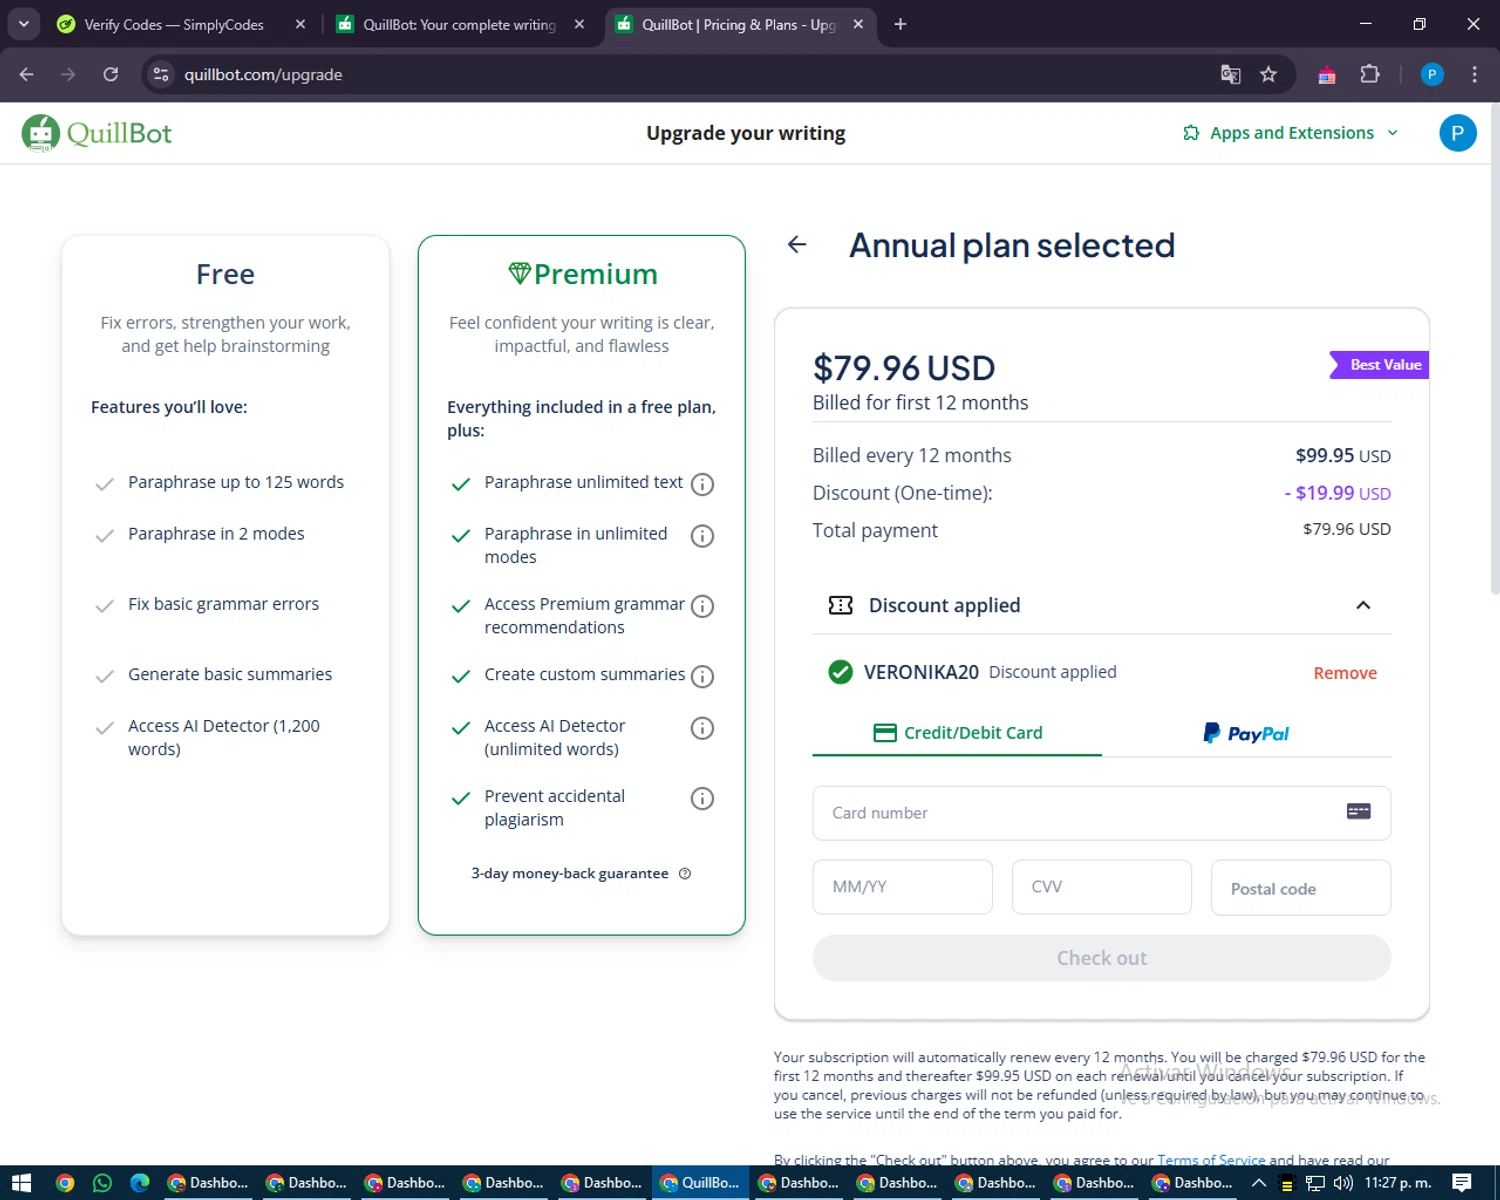Click the $99.95 USD billed amount

(x=1343, y=456)
